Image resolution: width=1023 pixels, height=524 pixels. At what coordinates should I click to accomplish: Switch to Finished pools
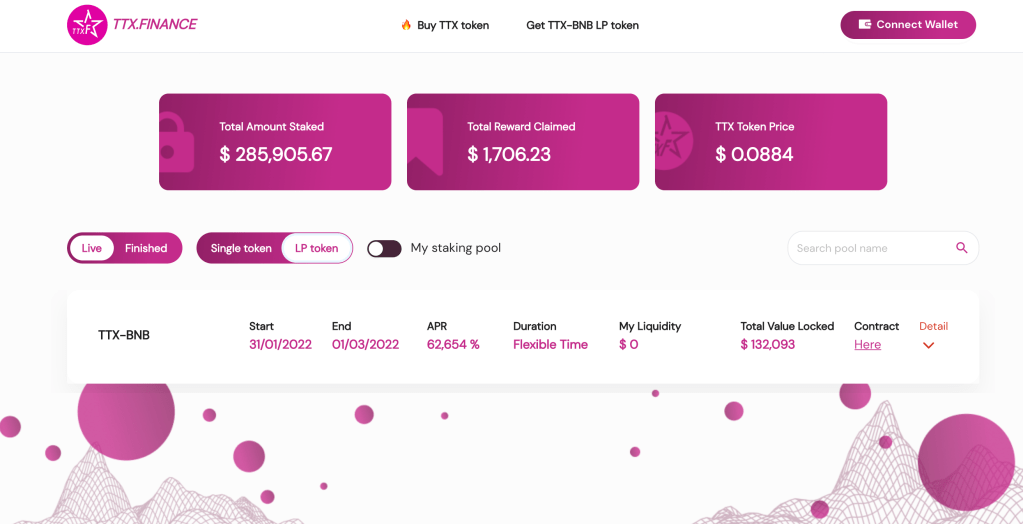pos(146,248)
